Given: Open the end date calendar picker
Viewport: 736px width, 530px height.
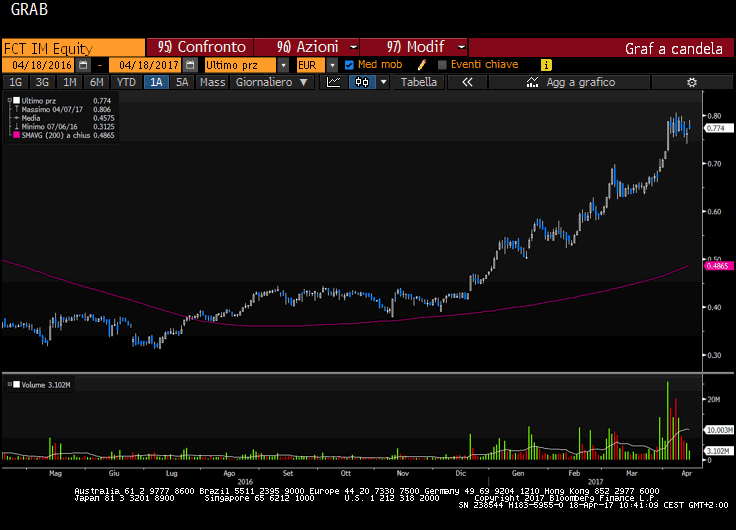Looking at the screenshot, I should click(190, 65).
